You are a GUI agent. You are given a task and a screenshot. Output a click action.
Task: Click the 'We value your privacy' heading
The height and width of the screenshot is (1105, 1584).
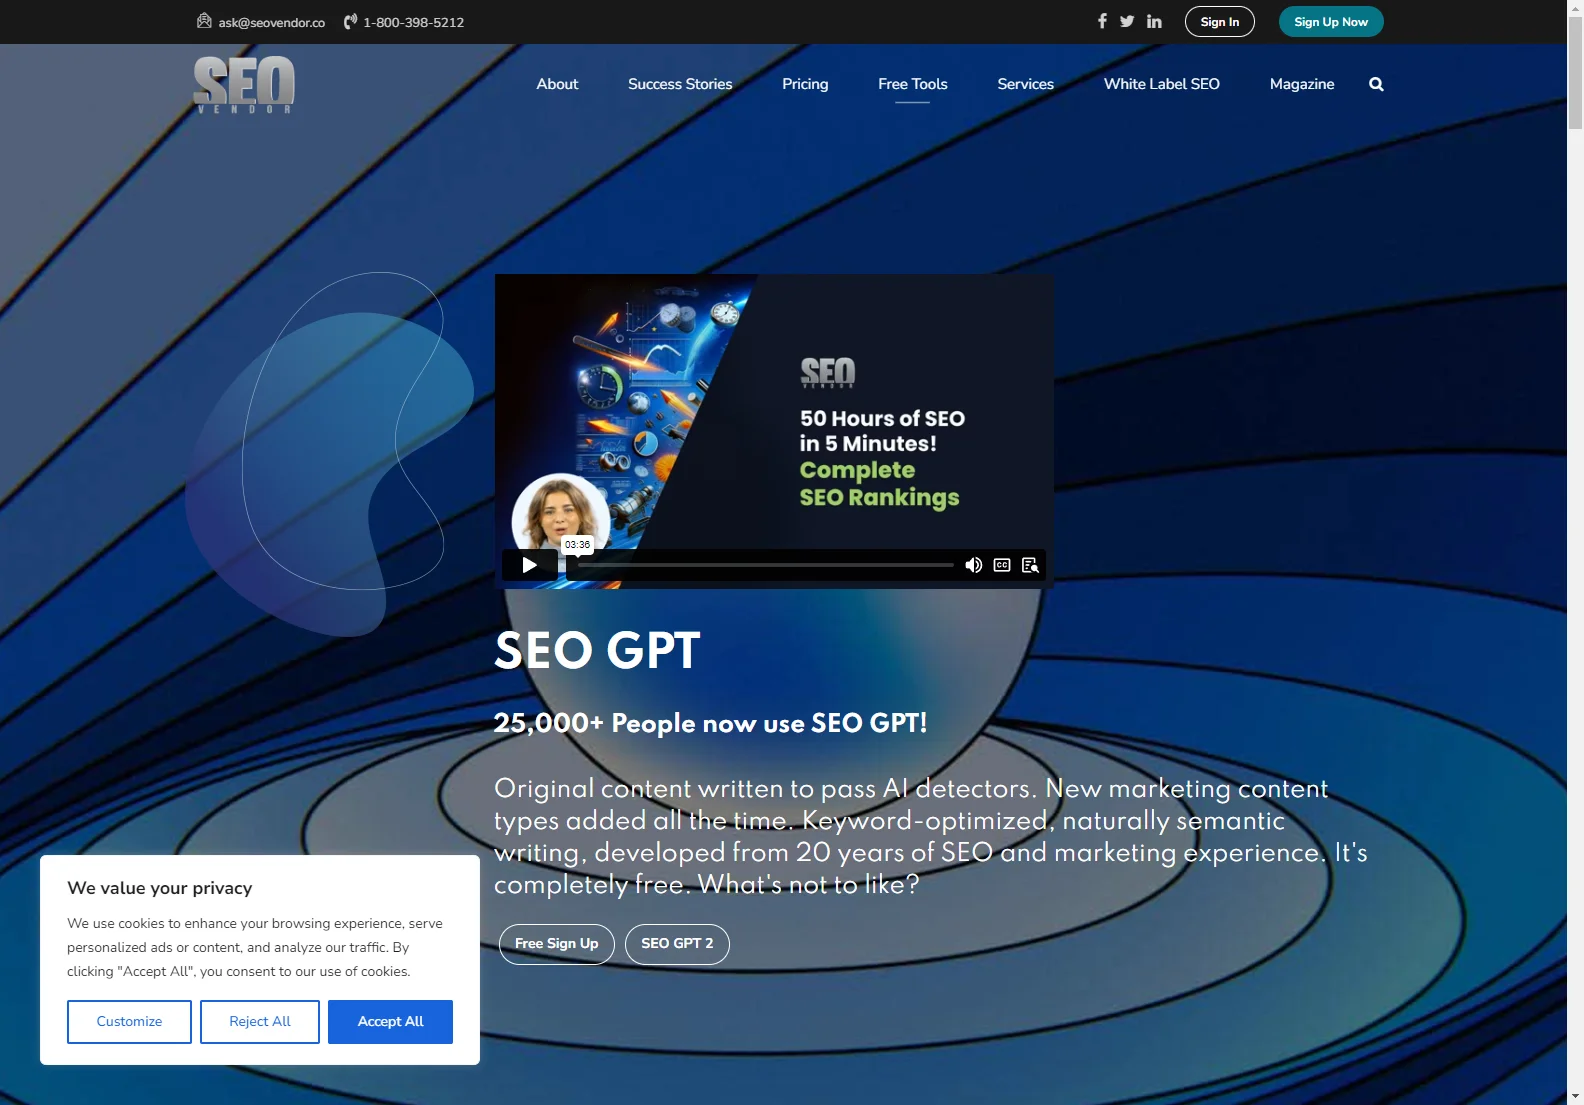click(160, 888)
